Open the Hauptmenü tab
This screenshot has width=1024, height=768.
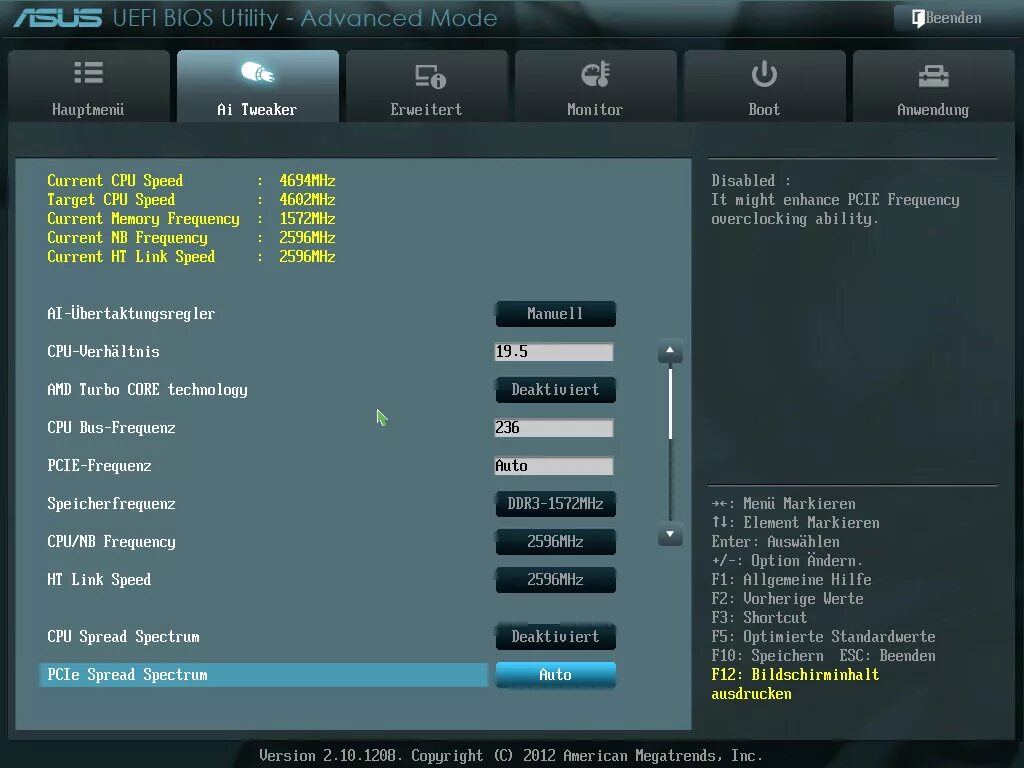point(89,86)
